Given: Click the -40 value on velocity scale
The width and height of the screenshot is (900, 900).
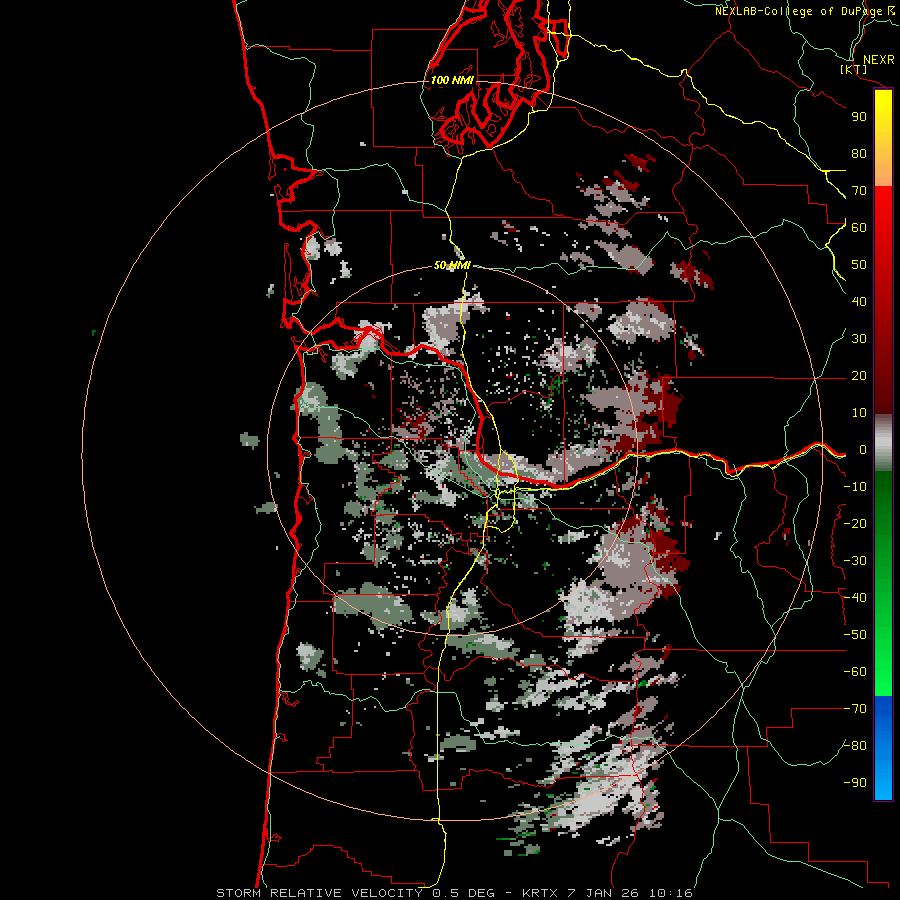Looking at the screenshot, I should pos(855,598).
